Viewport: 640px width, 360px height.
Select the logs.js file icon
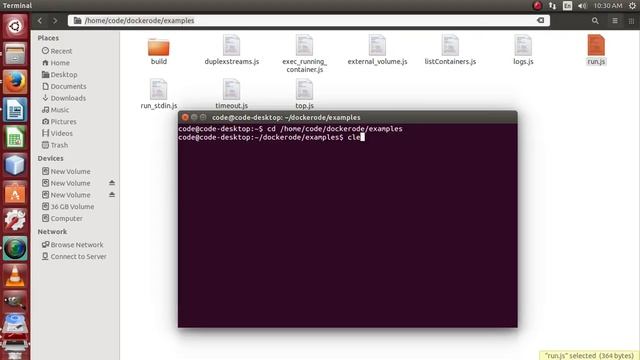pyautogui.click(x=523, y=45)
